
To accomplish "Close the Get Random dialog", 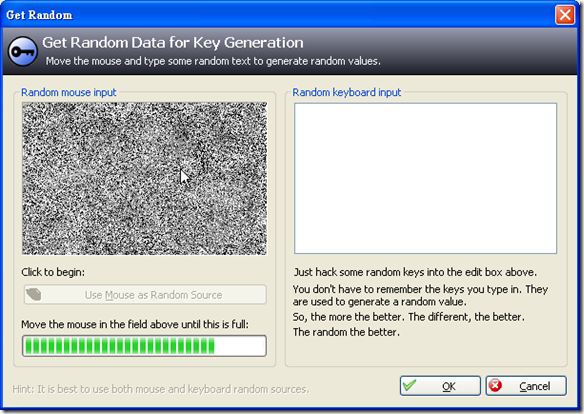I will coord(565,15).
